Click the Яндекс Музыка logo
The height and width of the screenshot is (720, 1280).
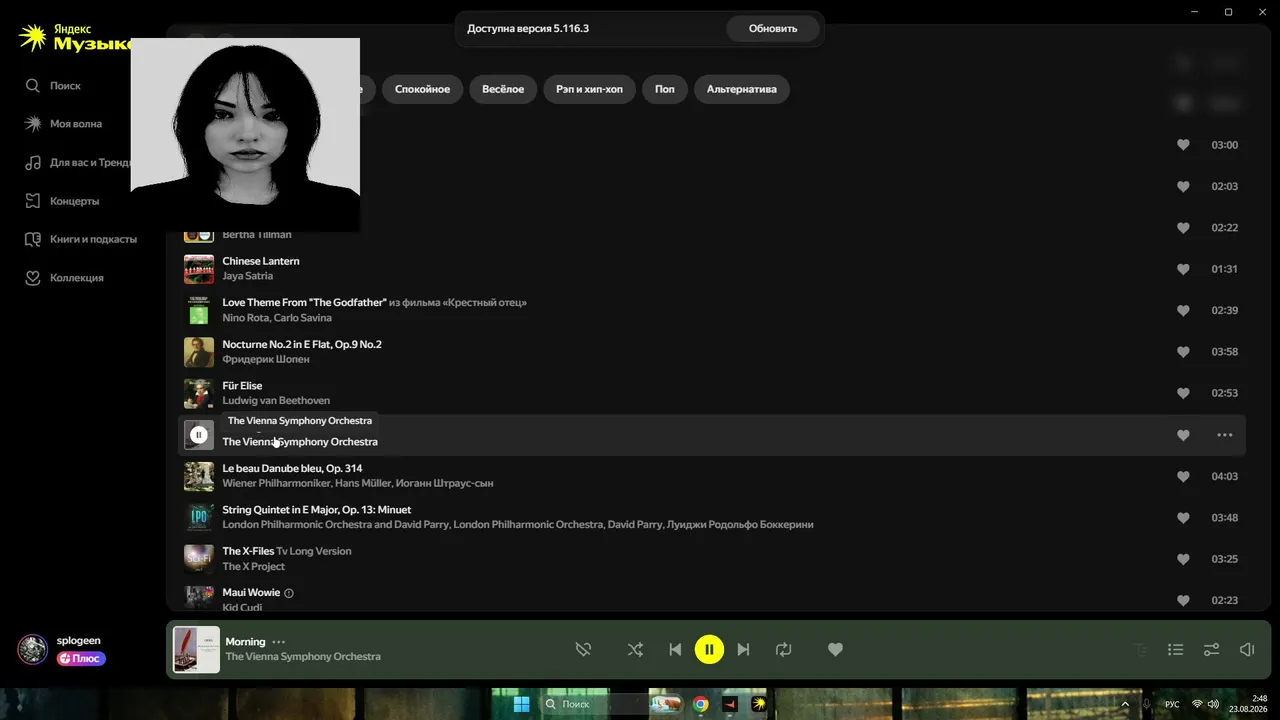(x=75, y=38)
